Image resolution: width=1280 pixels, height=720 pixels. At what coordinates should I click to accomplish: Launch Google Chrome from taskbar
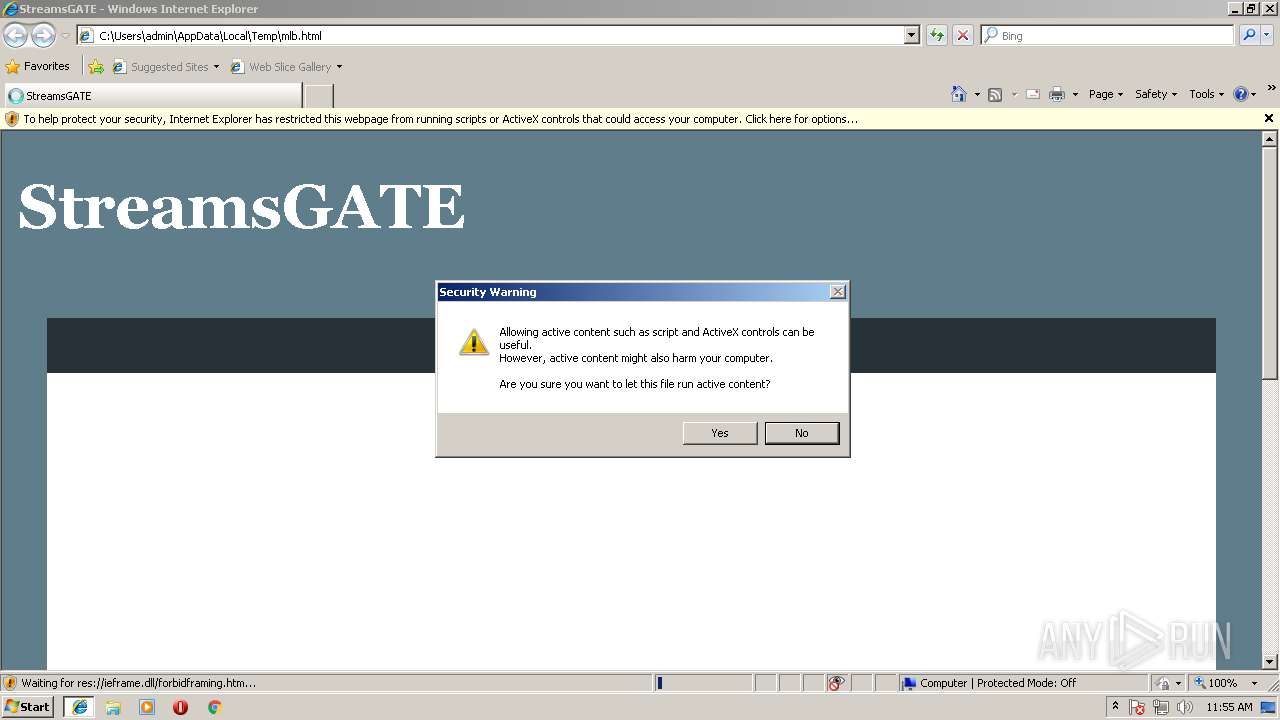214,707
